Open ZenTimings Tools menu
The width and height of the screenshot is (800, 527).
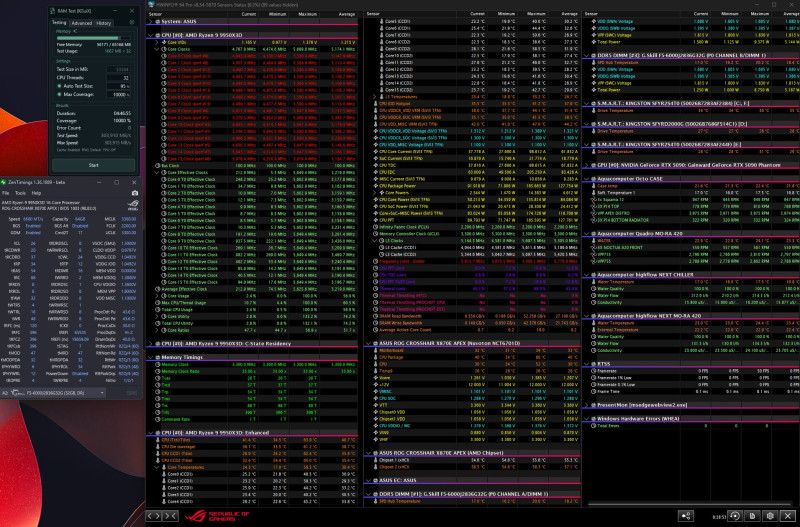[x=20, y=193]
